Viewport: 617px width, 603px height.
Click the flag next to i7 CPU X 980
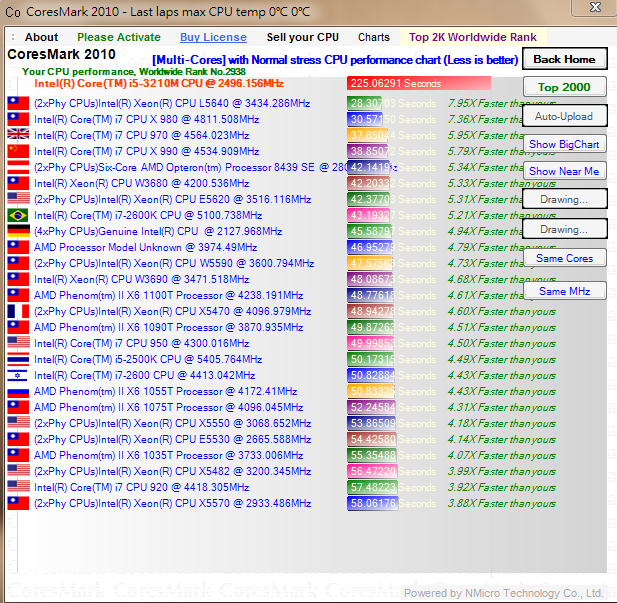[18, 119]
